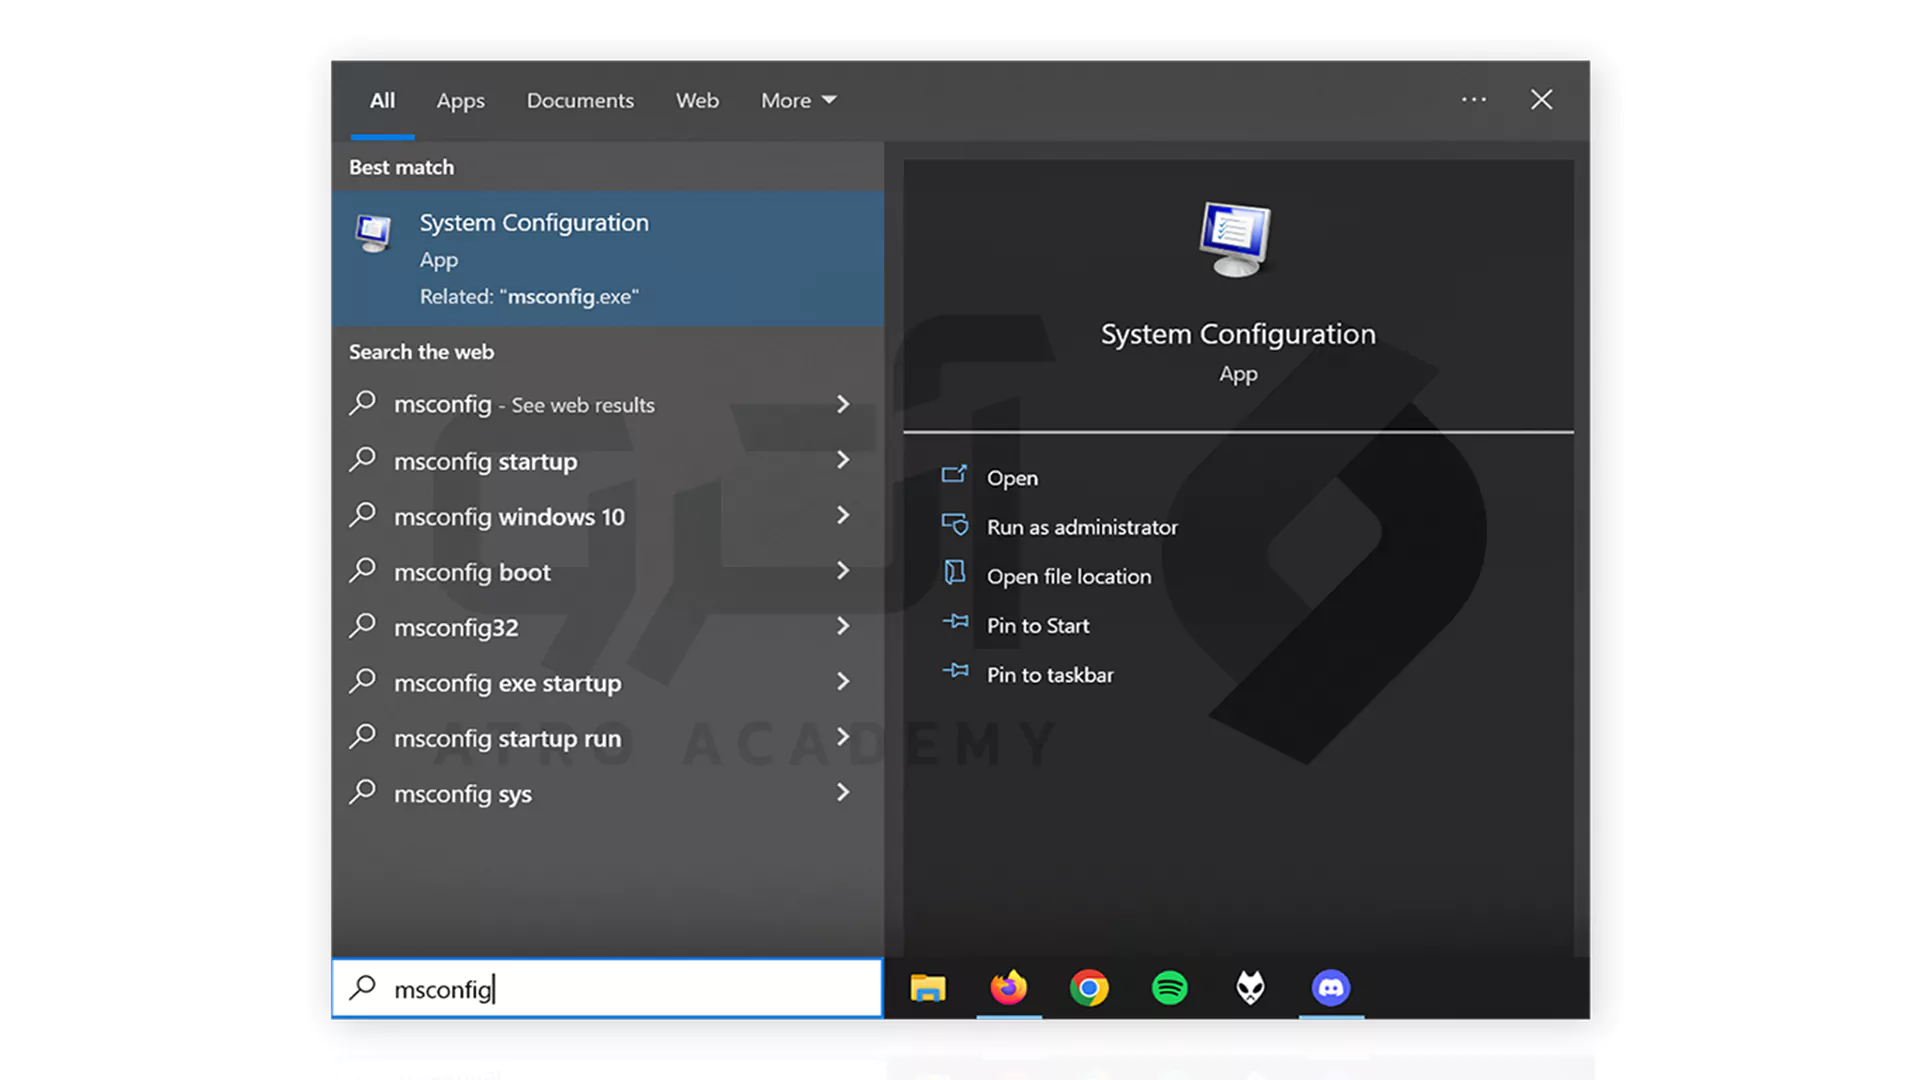Click the large System Configuration icon

(1237, 240)
